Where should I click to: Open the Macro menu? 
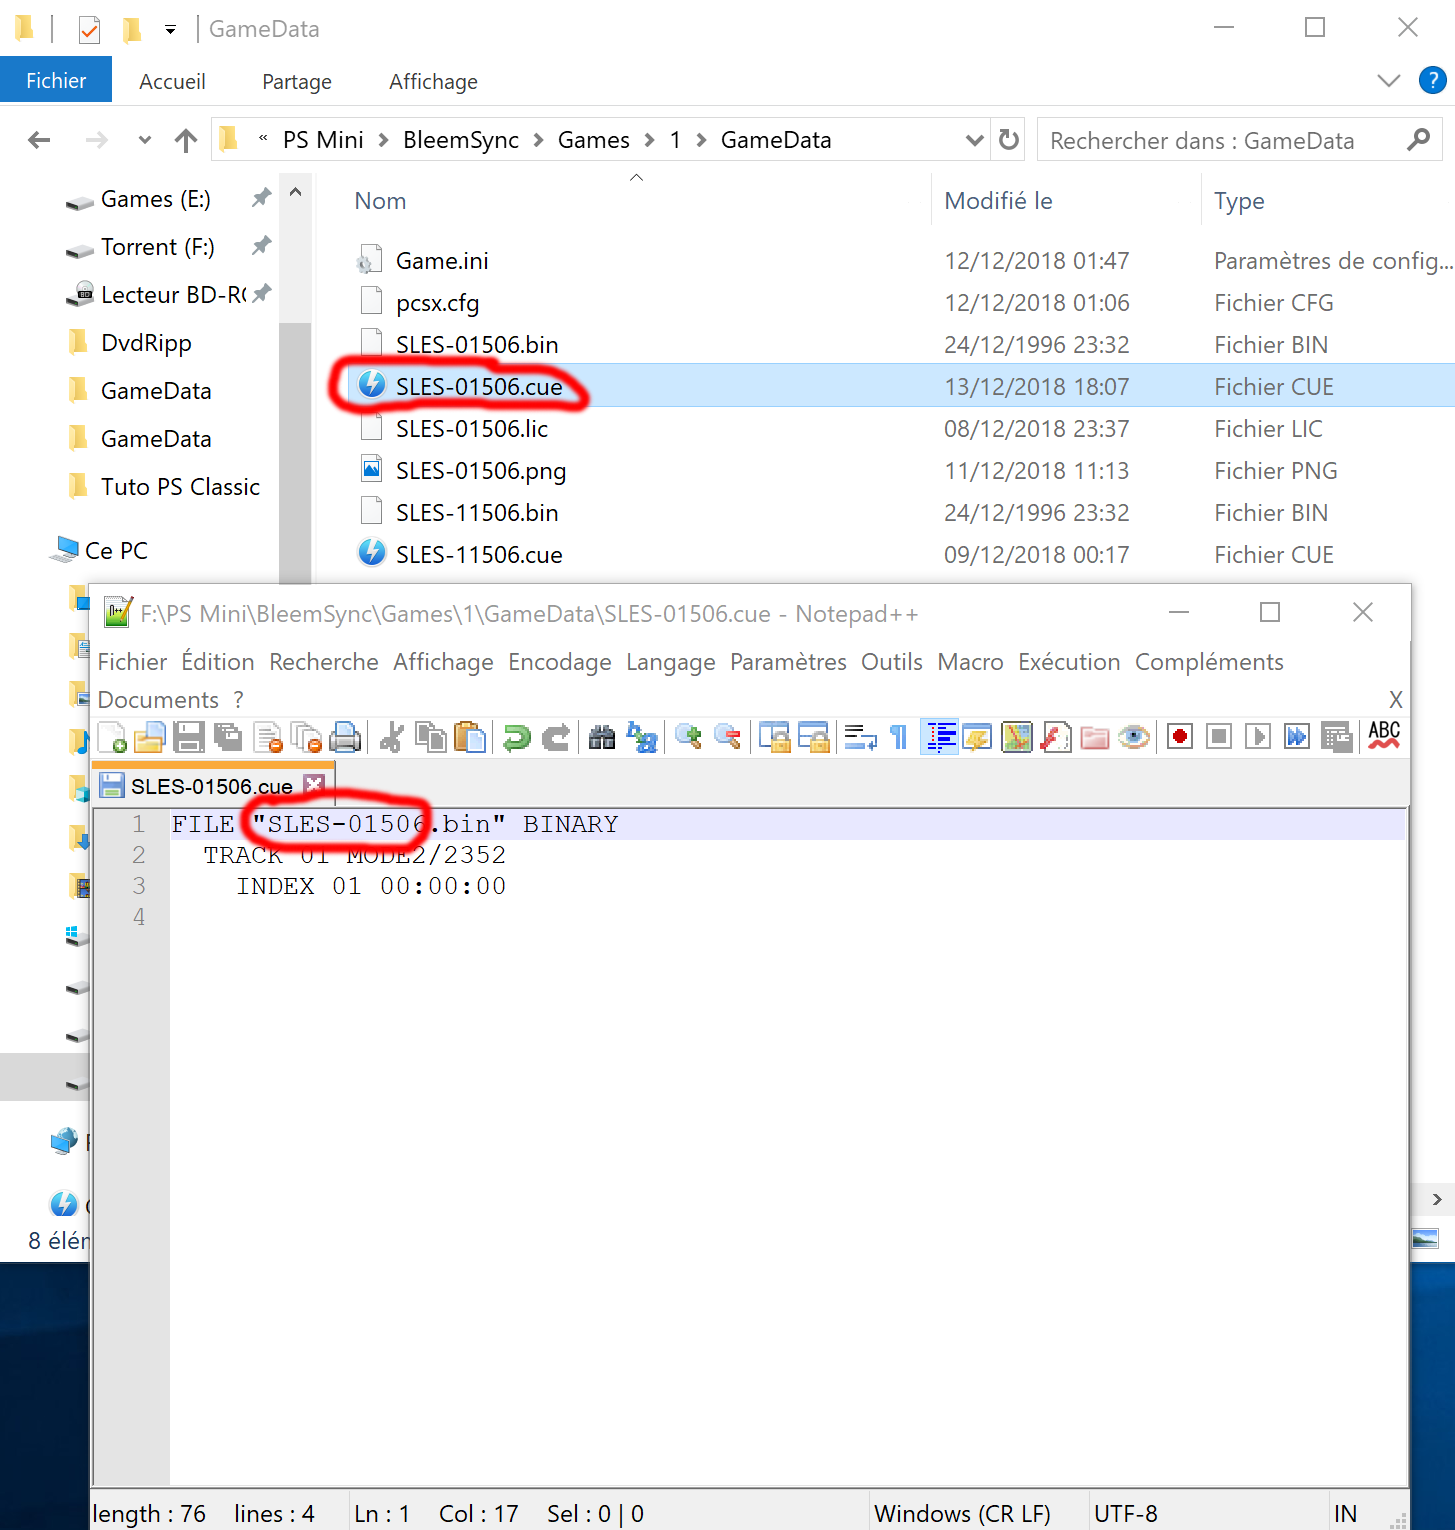pos(970,662)
